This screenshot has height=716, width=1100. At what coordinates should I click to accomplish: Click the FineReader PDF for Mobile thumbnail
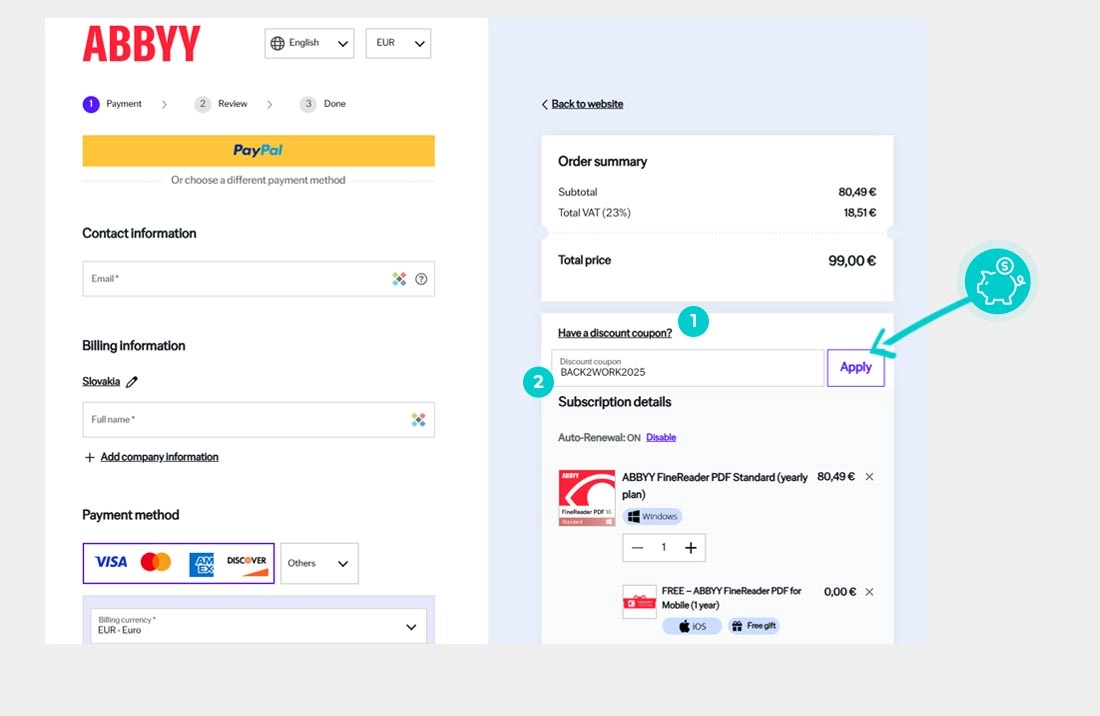[639, 602]
